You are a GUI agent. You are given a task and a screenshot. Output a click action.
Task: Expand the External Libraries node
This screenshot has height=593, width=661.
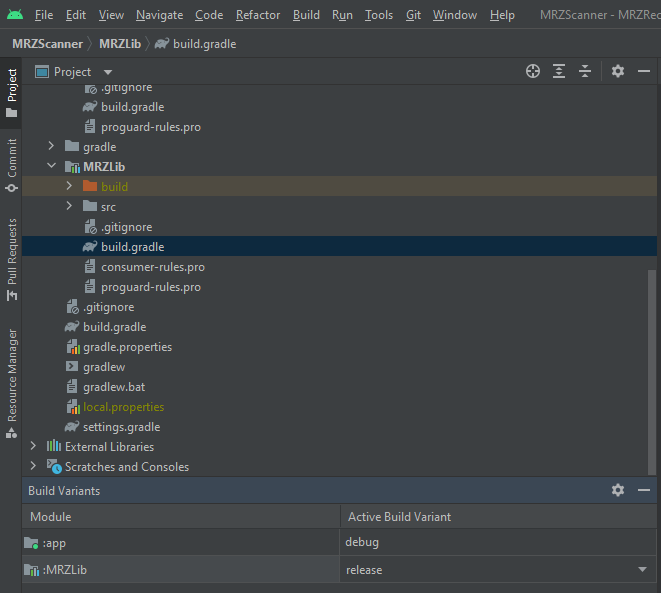[x=34, y=447]
